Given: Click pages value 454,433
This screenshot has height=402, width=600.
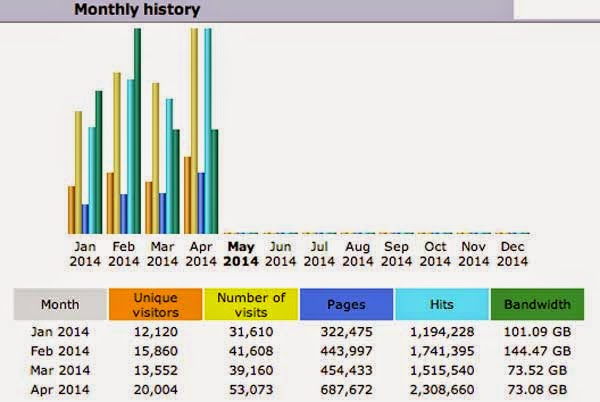Looking at the screenshot, I should pos(346,370).
